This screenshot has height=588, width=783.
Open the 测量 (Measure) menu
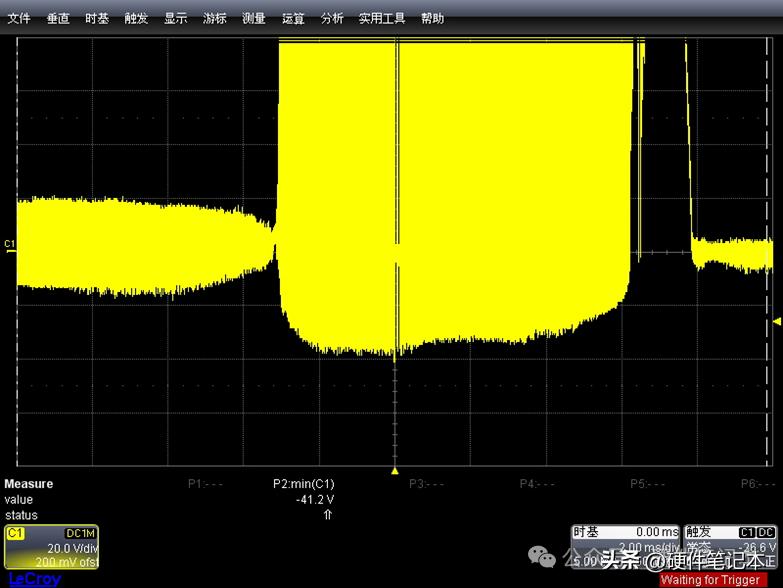(253, 18)
